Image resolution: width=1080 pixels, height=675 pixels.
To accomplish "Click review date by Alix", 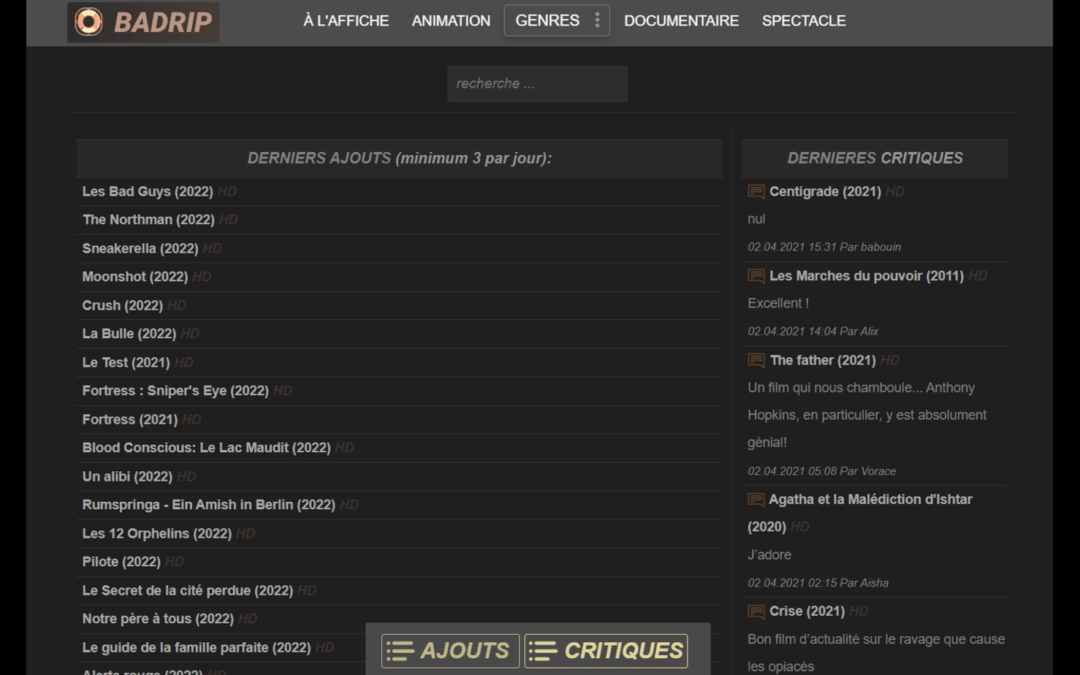I will tap(813, 332).
